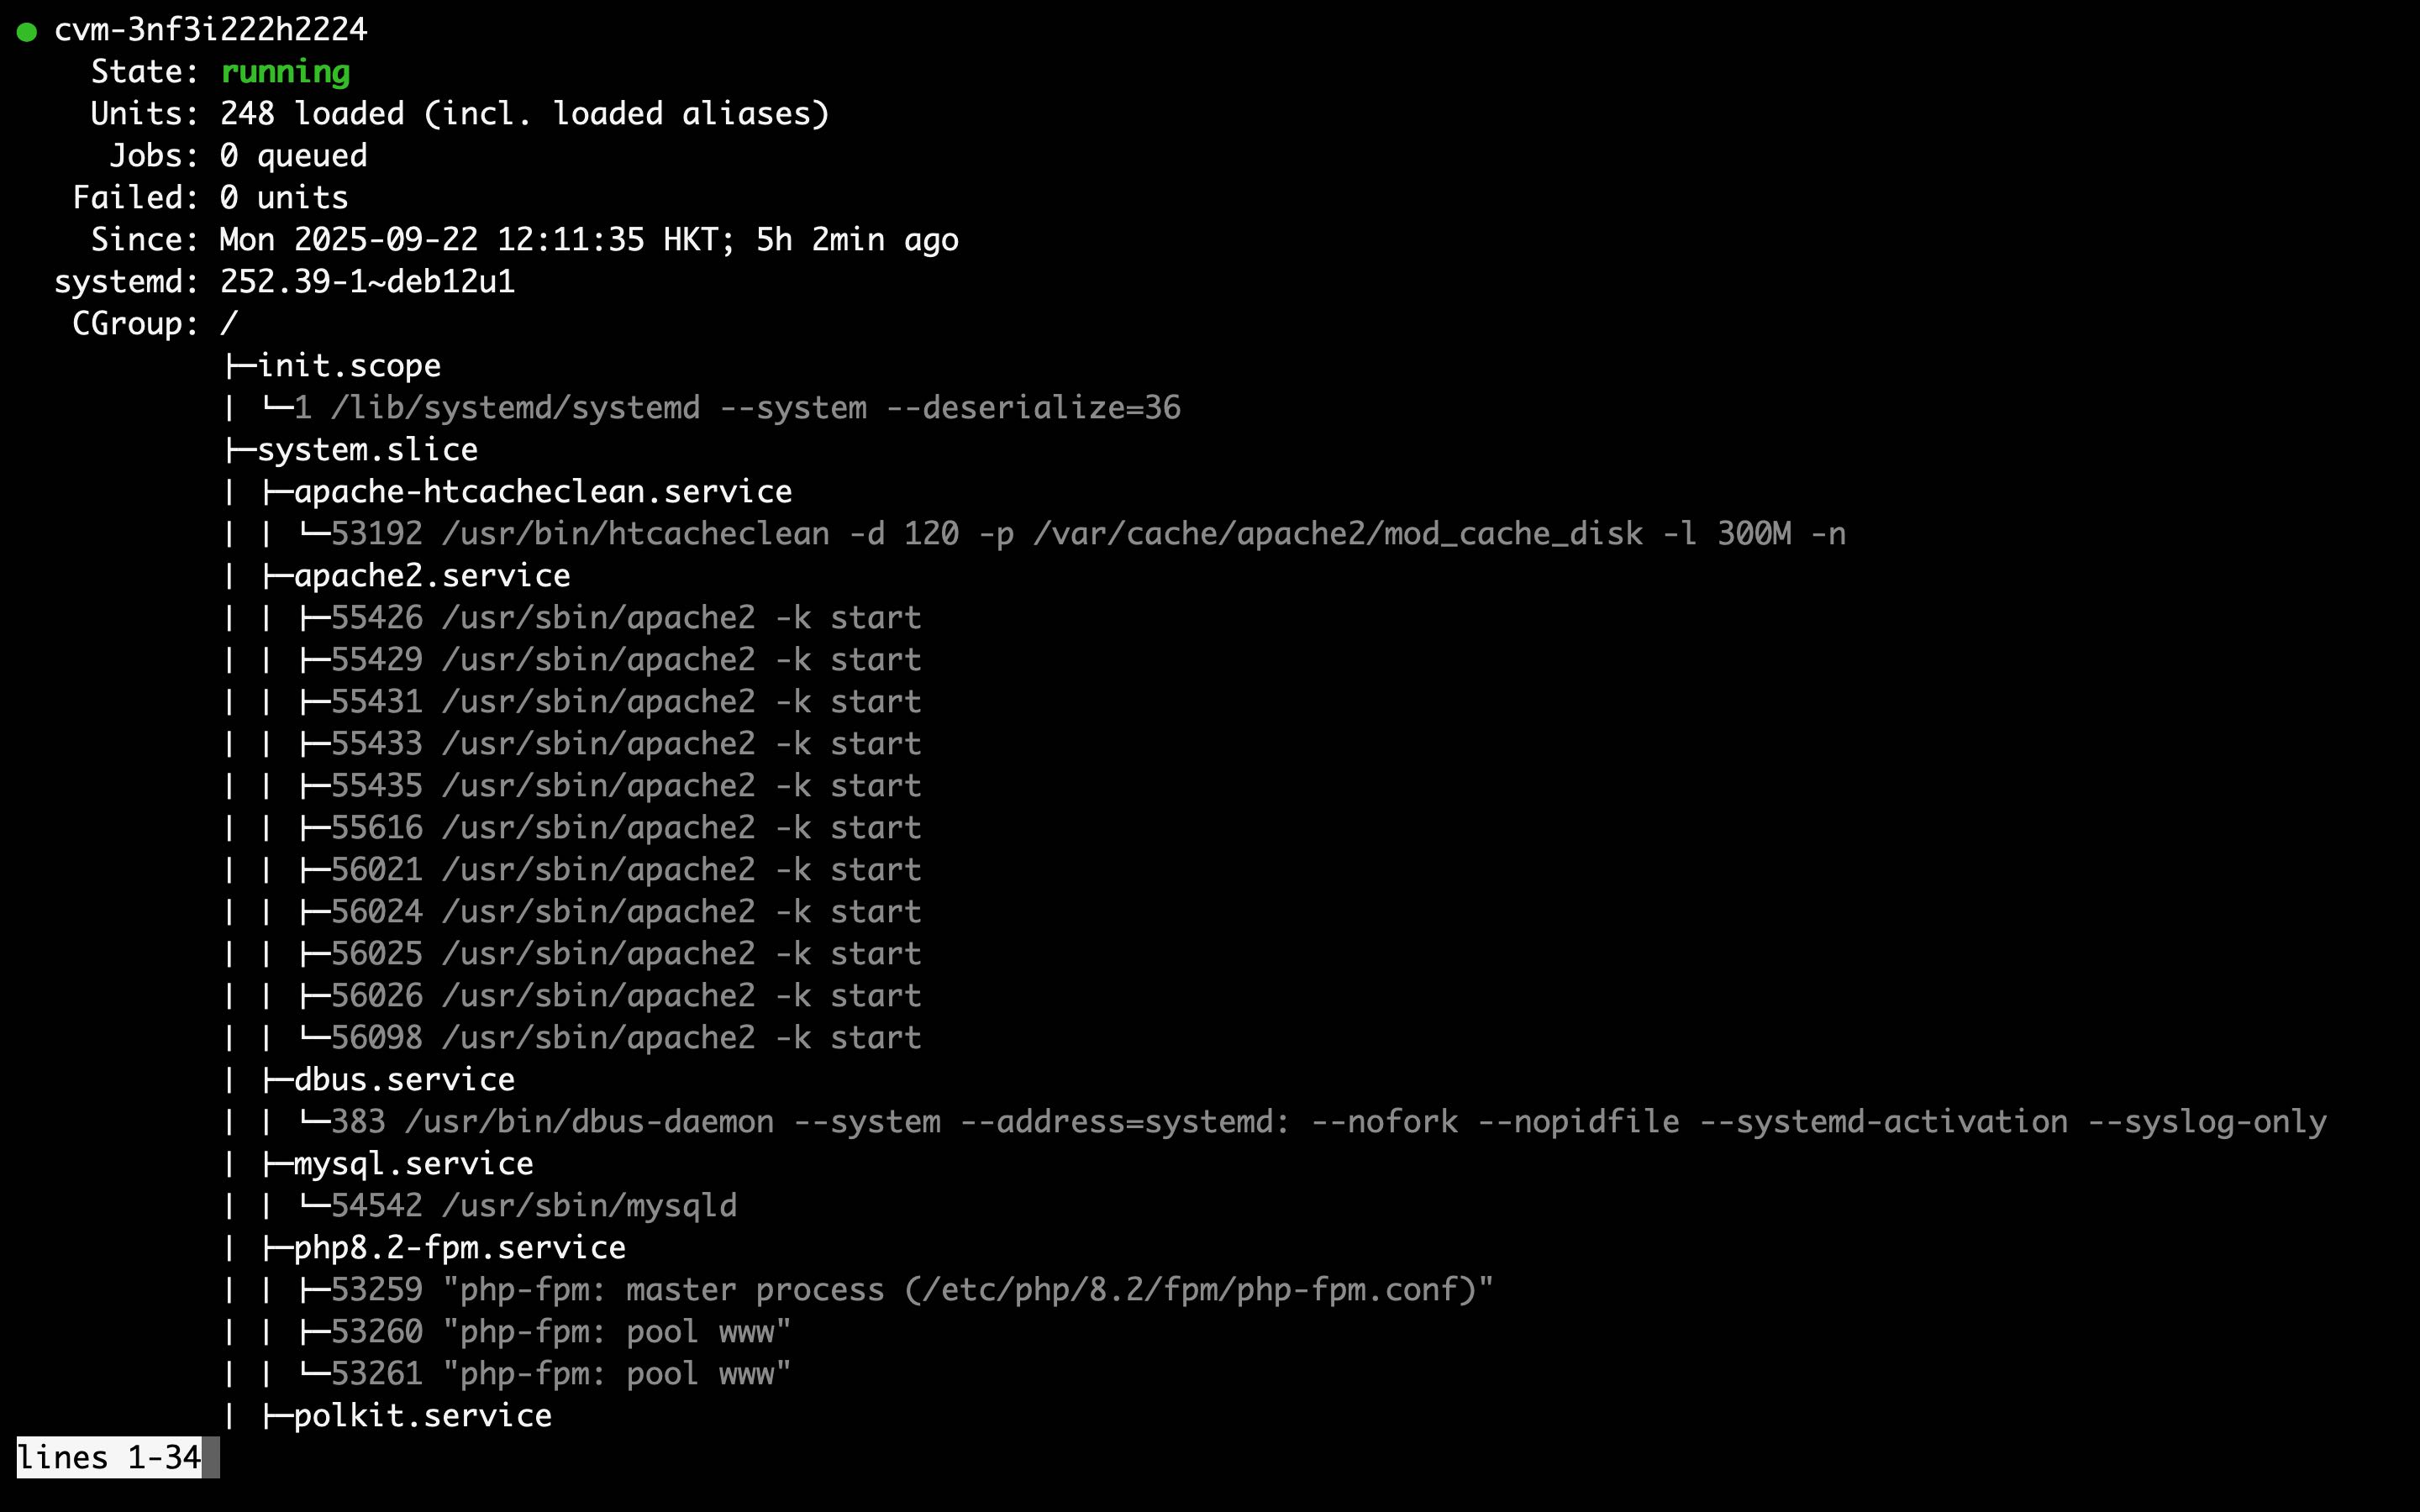Click the apache-htcacheclean.service entry
The image size is (2420, 1512).
(x=542, y=492)
